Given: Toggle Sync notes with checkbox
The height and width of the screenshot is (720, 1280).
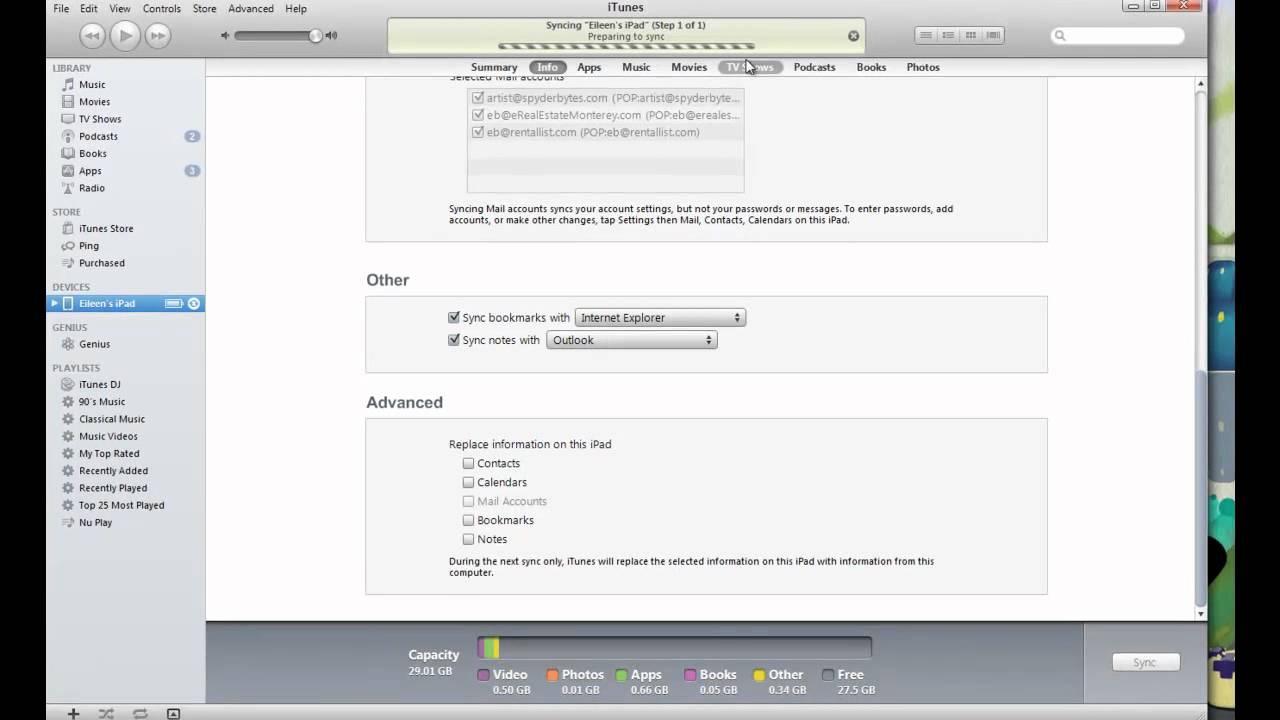Looking at the screenshot, I should pos(454,340).
